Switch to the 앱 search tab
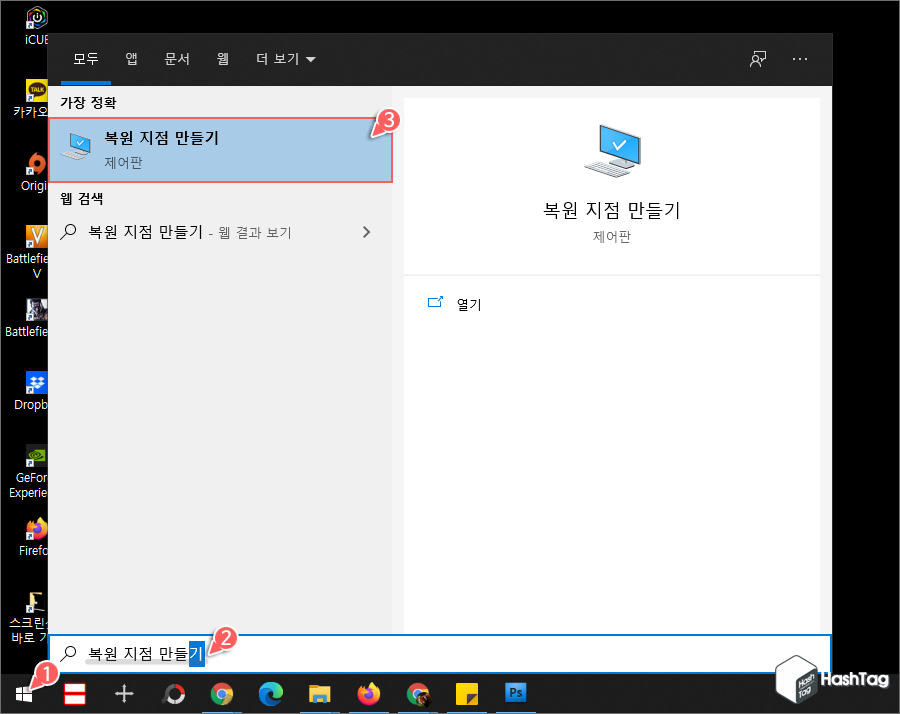This screenshot has height=714, width=900. [x=131, y=59]
